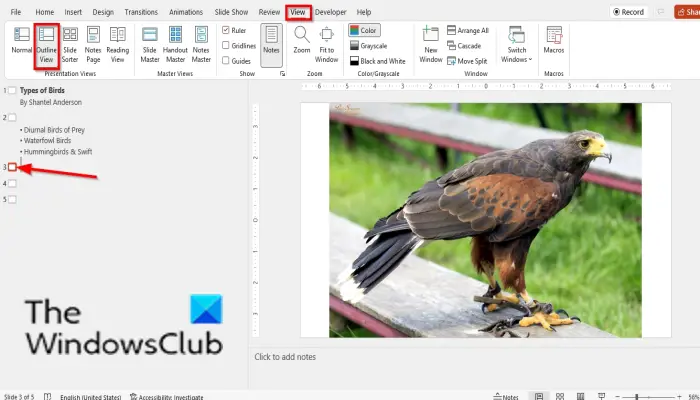Click Accessibility: Investigate status

tap(167, 397)
